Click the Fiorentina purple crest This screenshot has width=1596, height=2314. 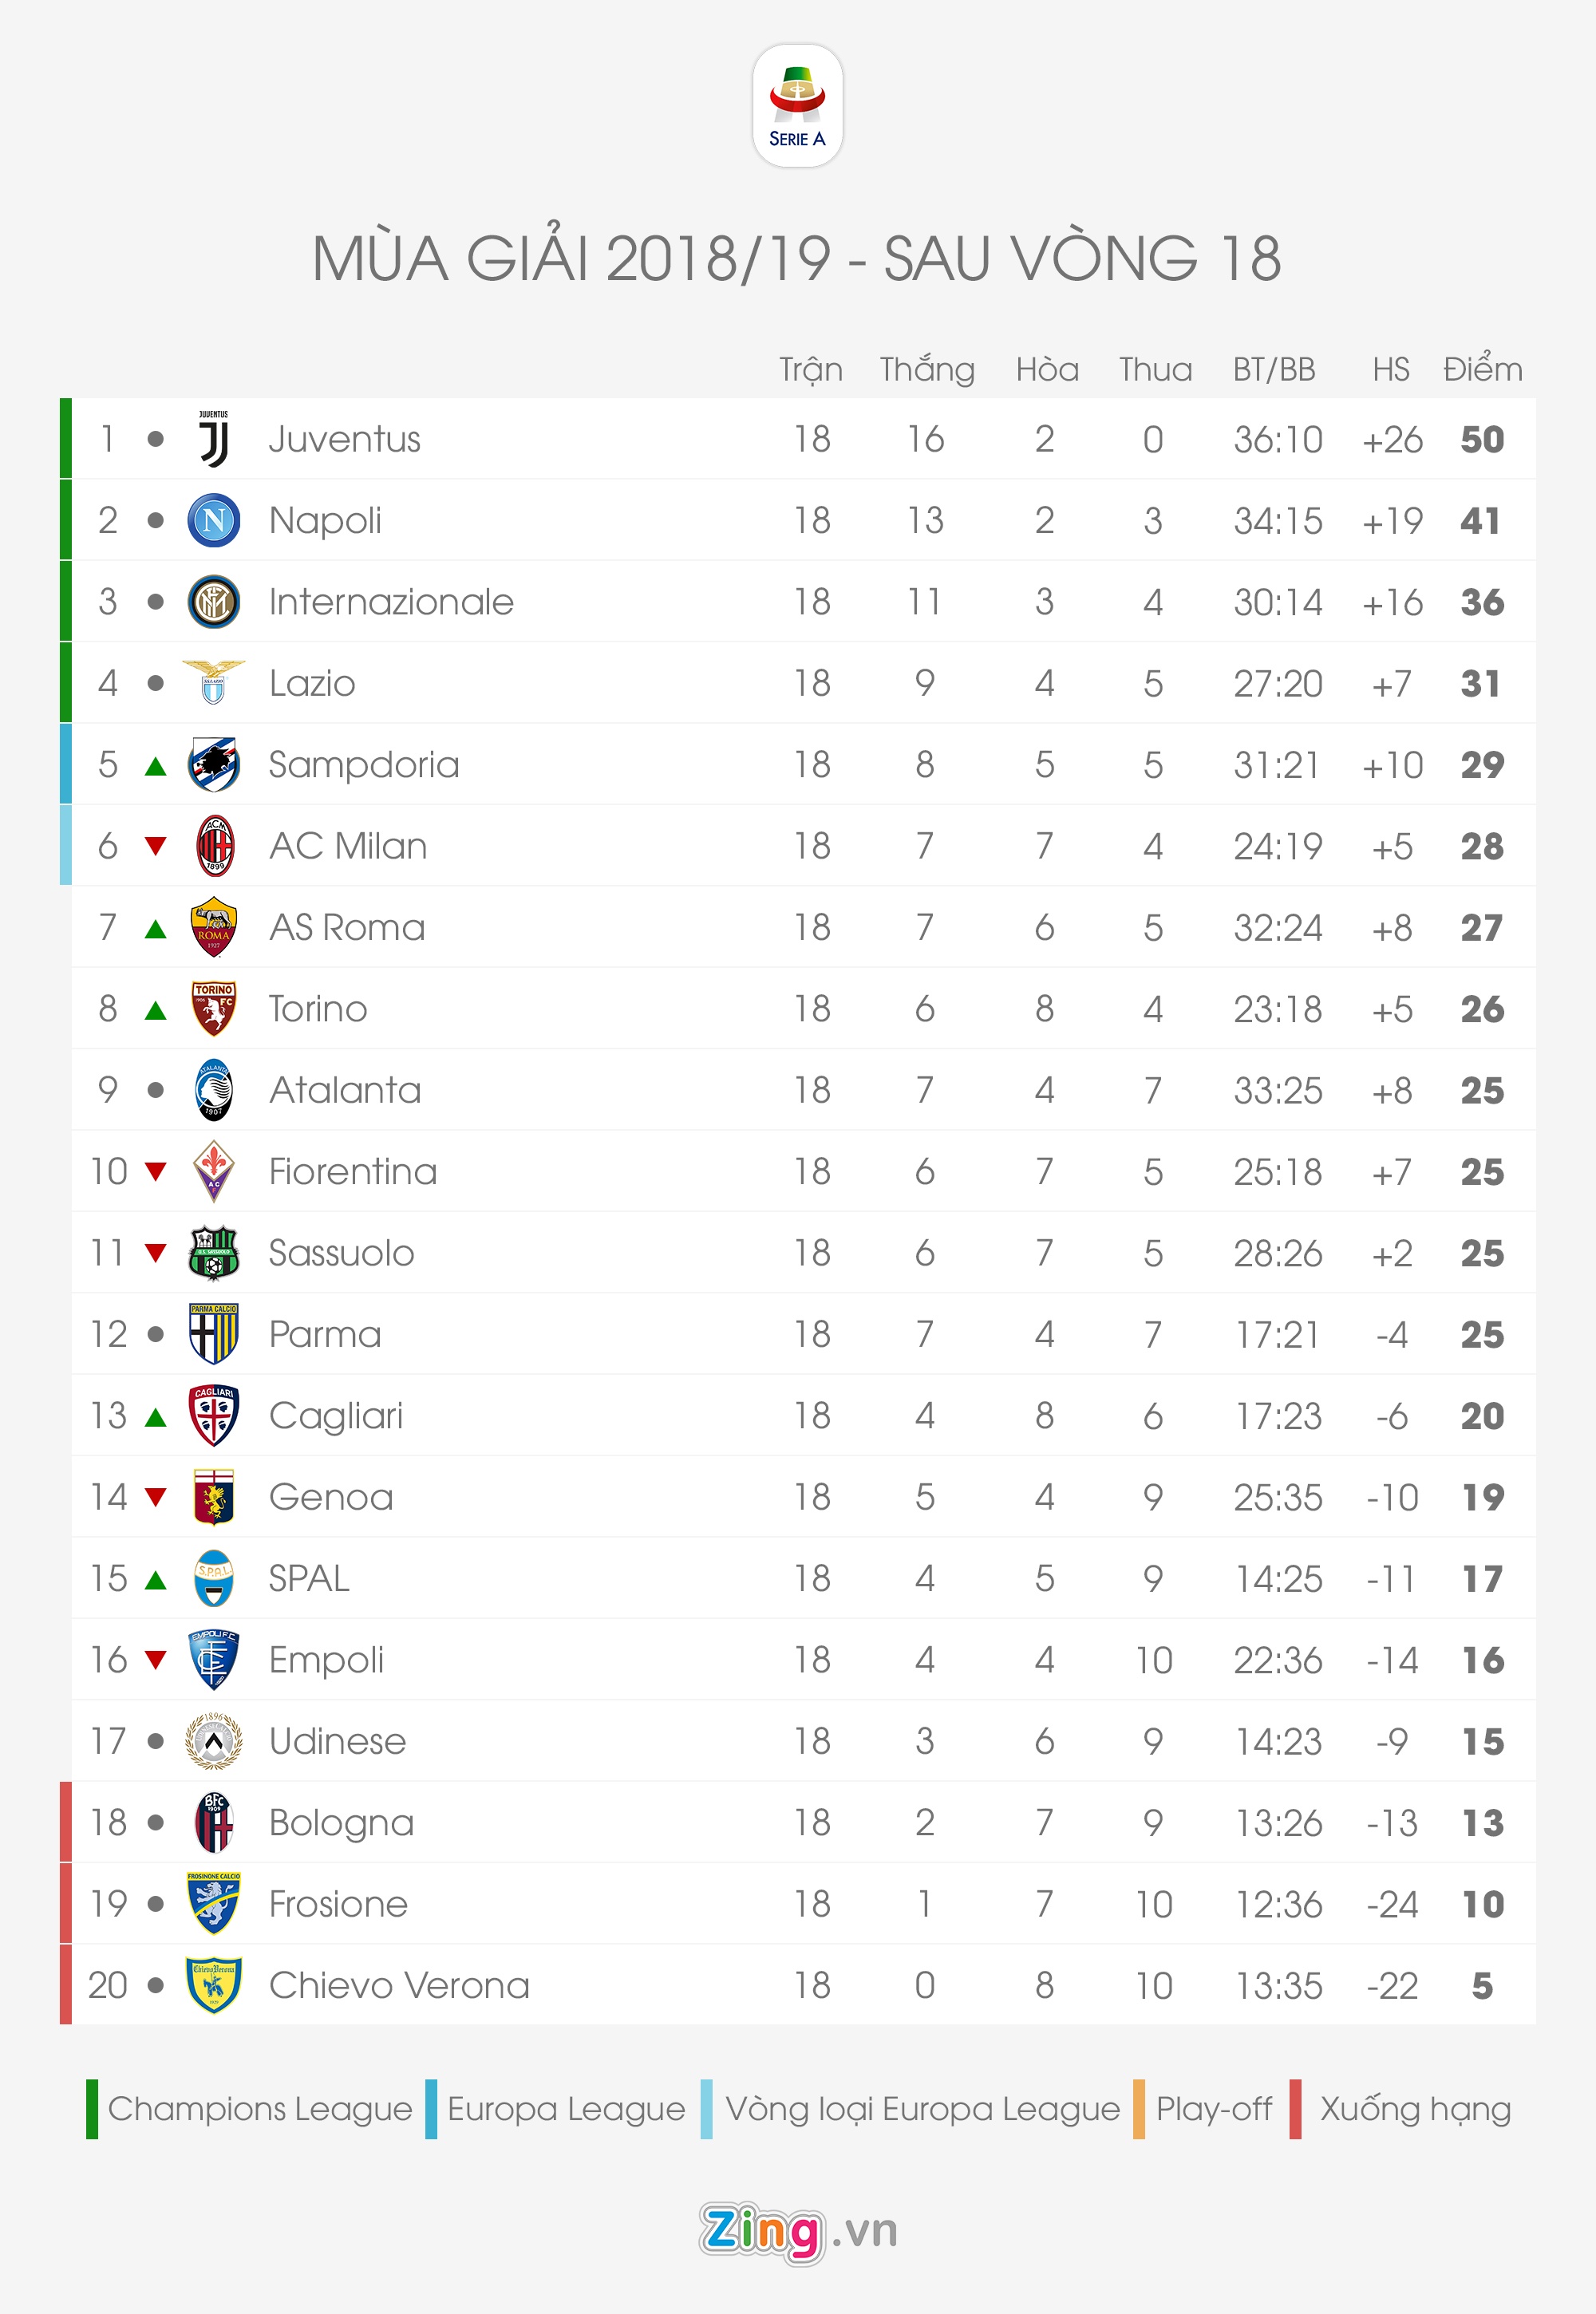[x=213, y=1171]
